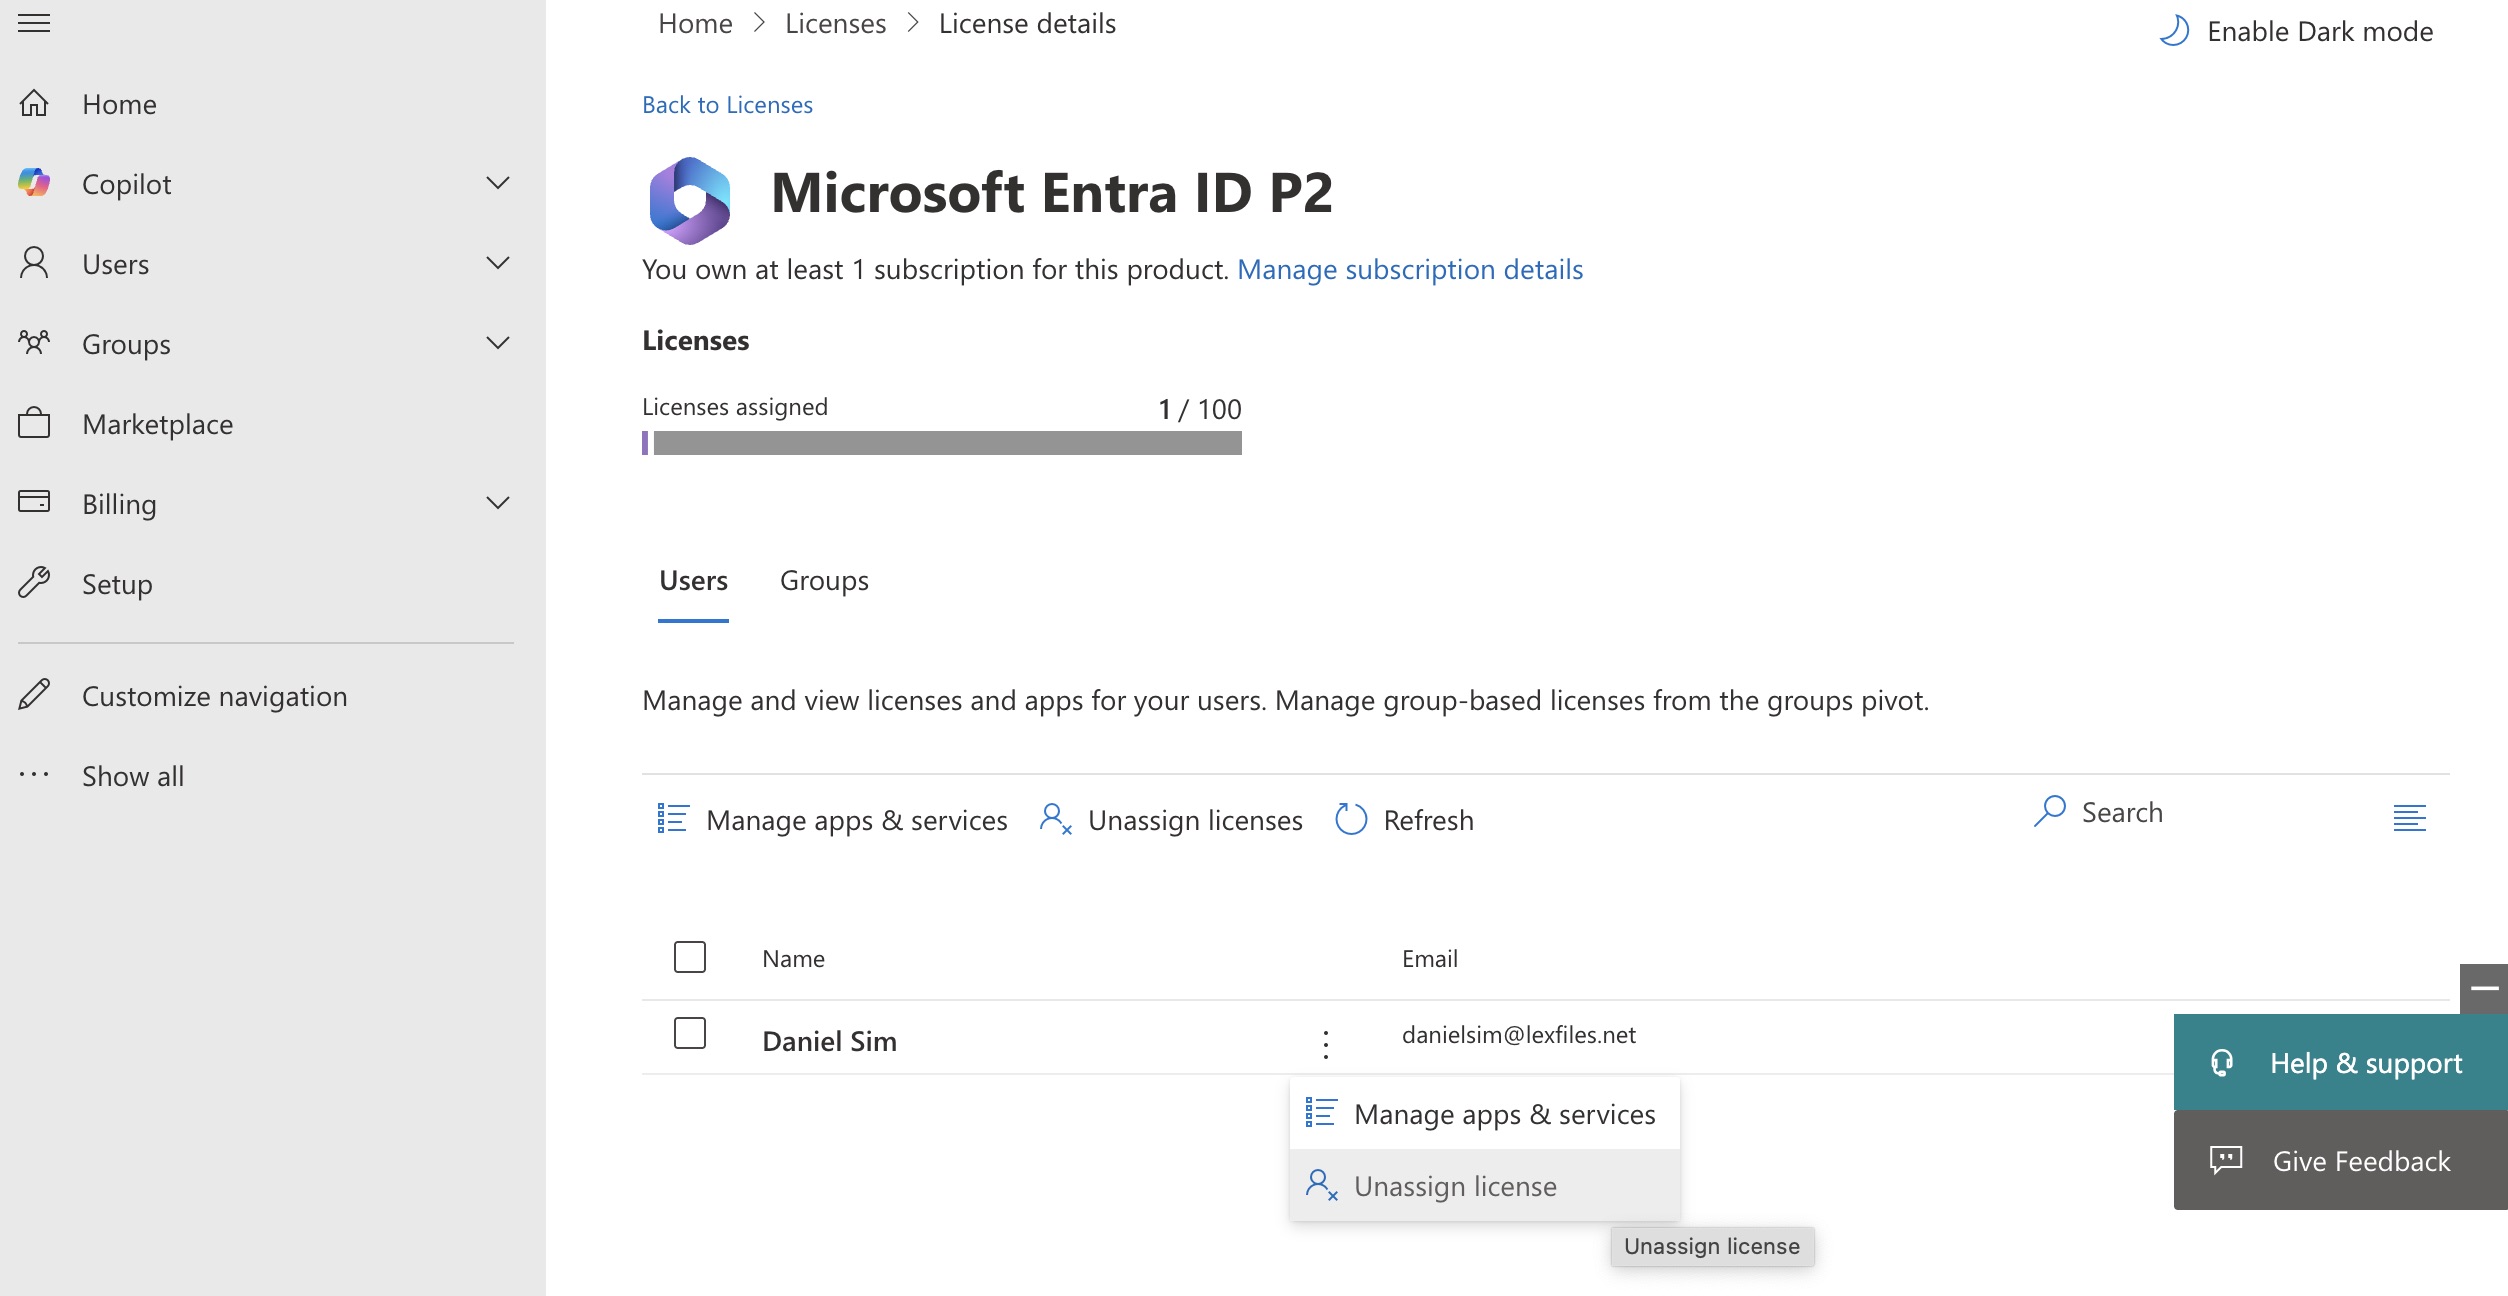Open Manage subscription details link

pyautogui.click(x=1410, y=270)
